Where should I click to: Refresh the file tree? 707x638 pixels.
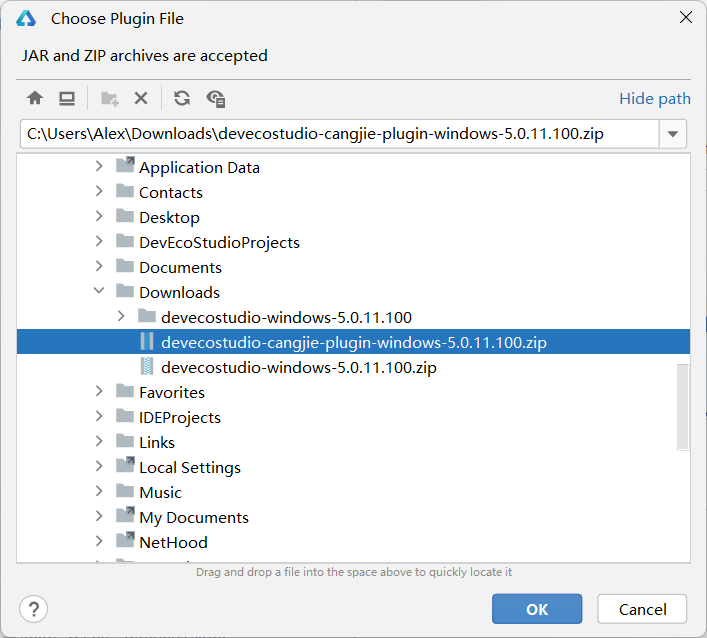point(182,98)
